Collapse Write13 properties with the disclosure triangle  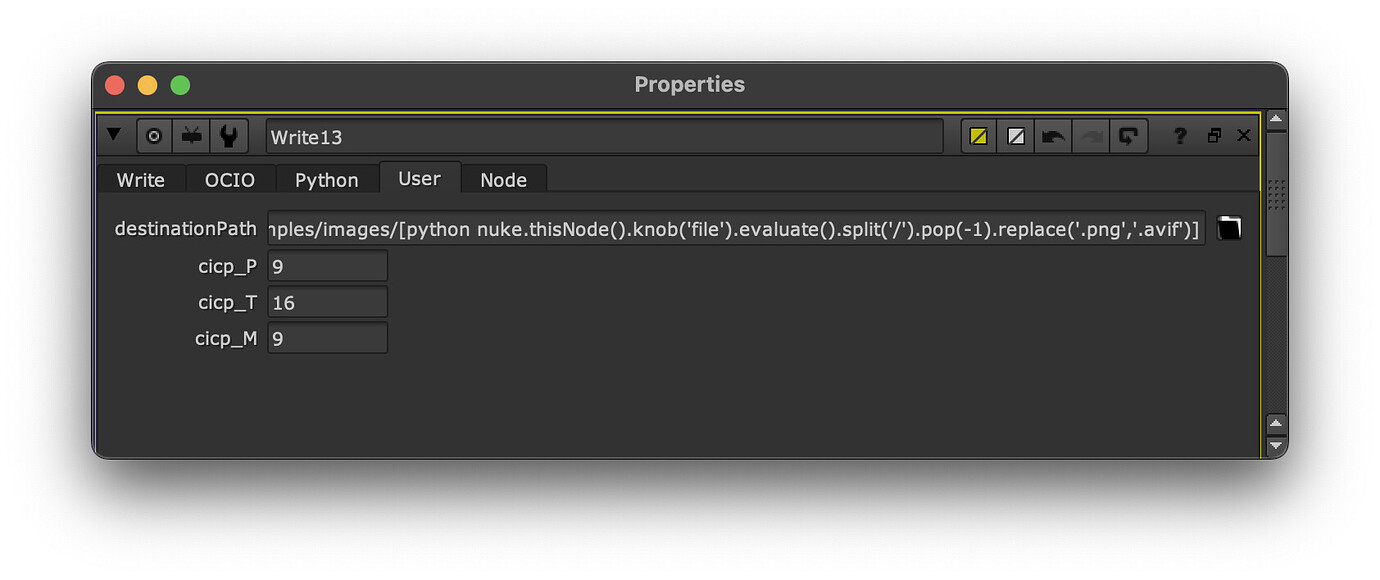click(x=113, y=135)
